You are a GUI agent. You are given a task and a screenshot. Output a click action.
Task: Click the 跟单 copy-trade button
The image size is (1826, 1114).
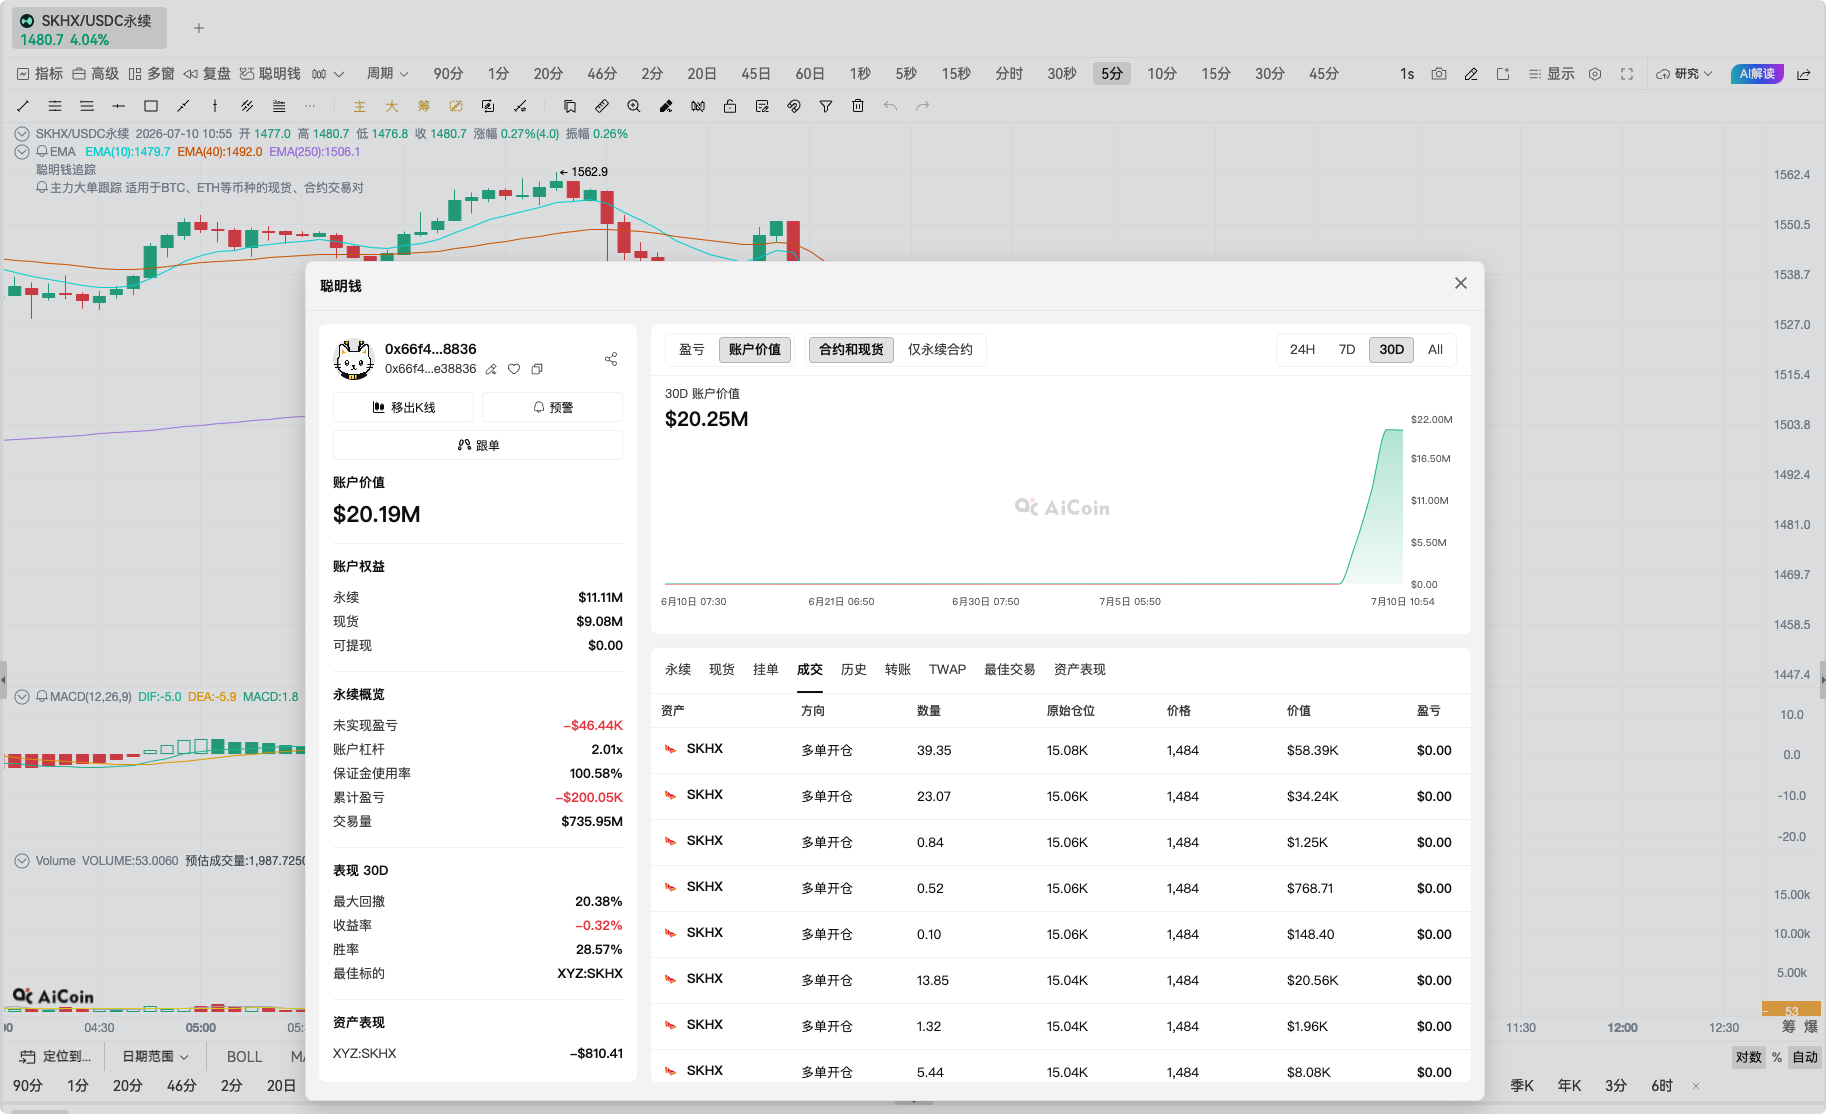pos(478,445)
